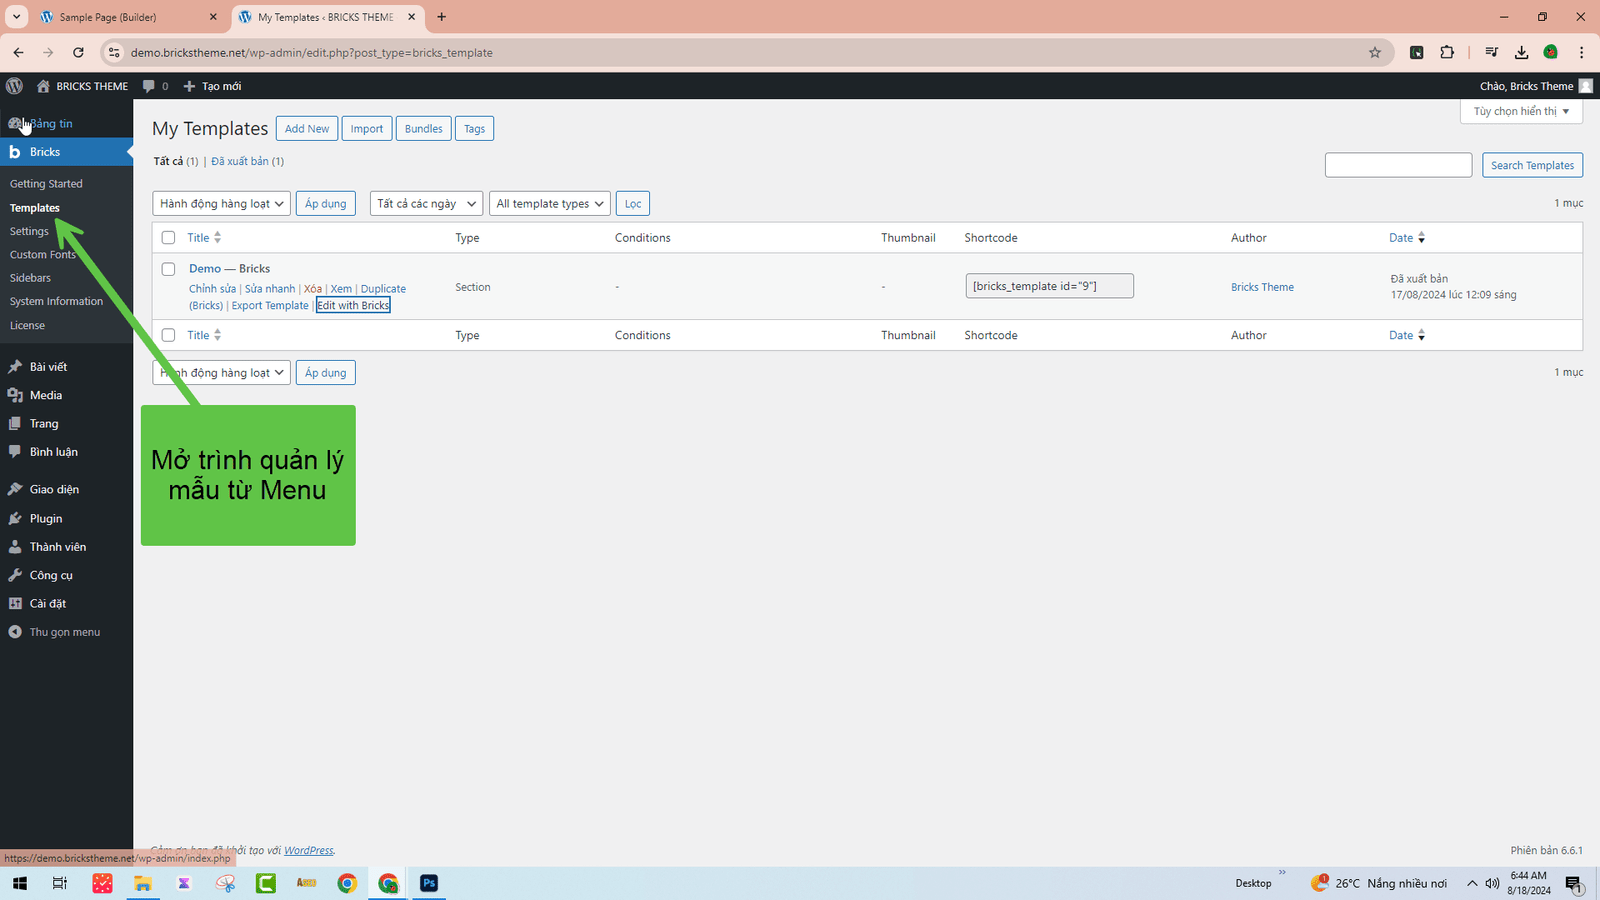Viewport: 1600px width, 900px height.
Task: Open Photoshop from the taskbar
Action: click(x=429, y=883)
